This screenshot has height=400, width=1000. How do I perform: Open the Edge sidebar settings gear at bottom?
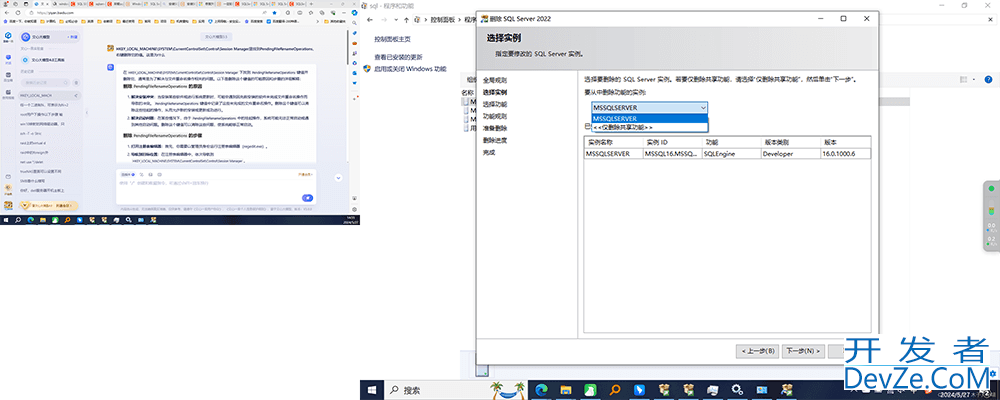pos(354,209)
